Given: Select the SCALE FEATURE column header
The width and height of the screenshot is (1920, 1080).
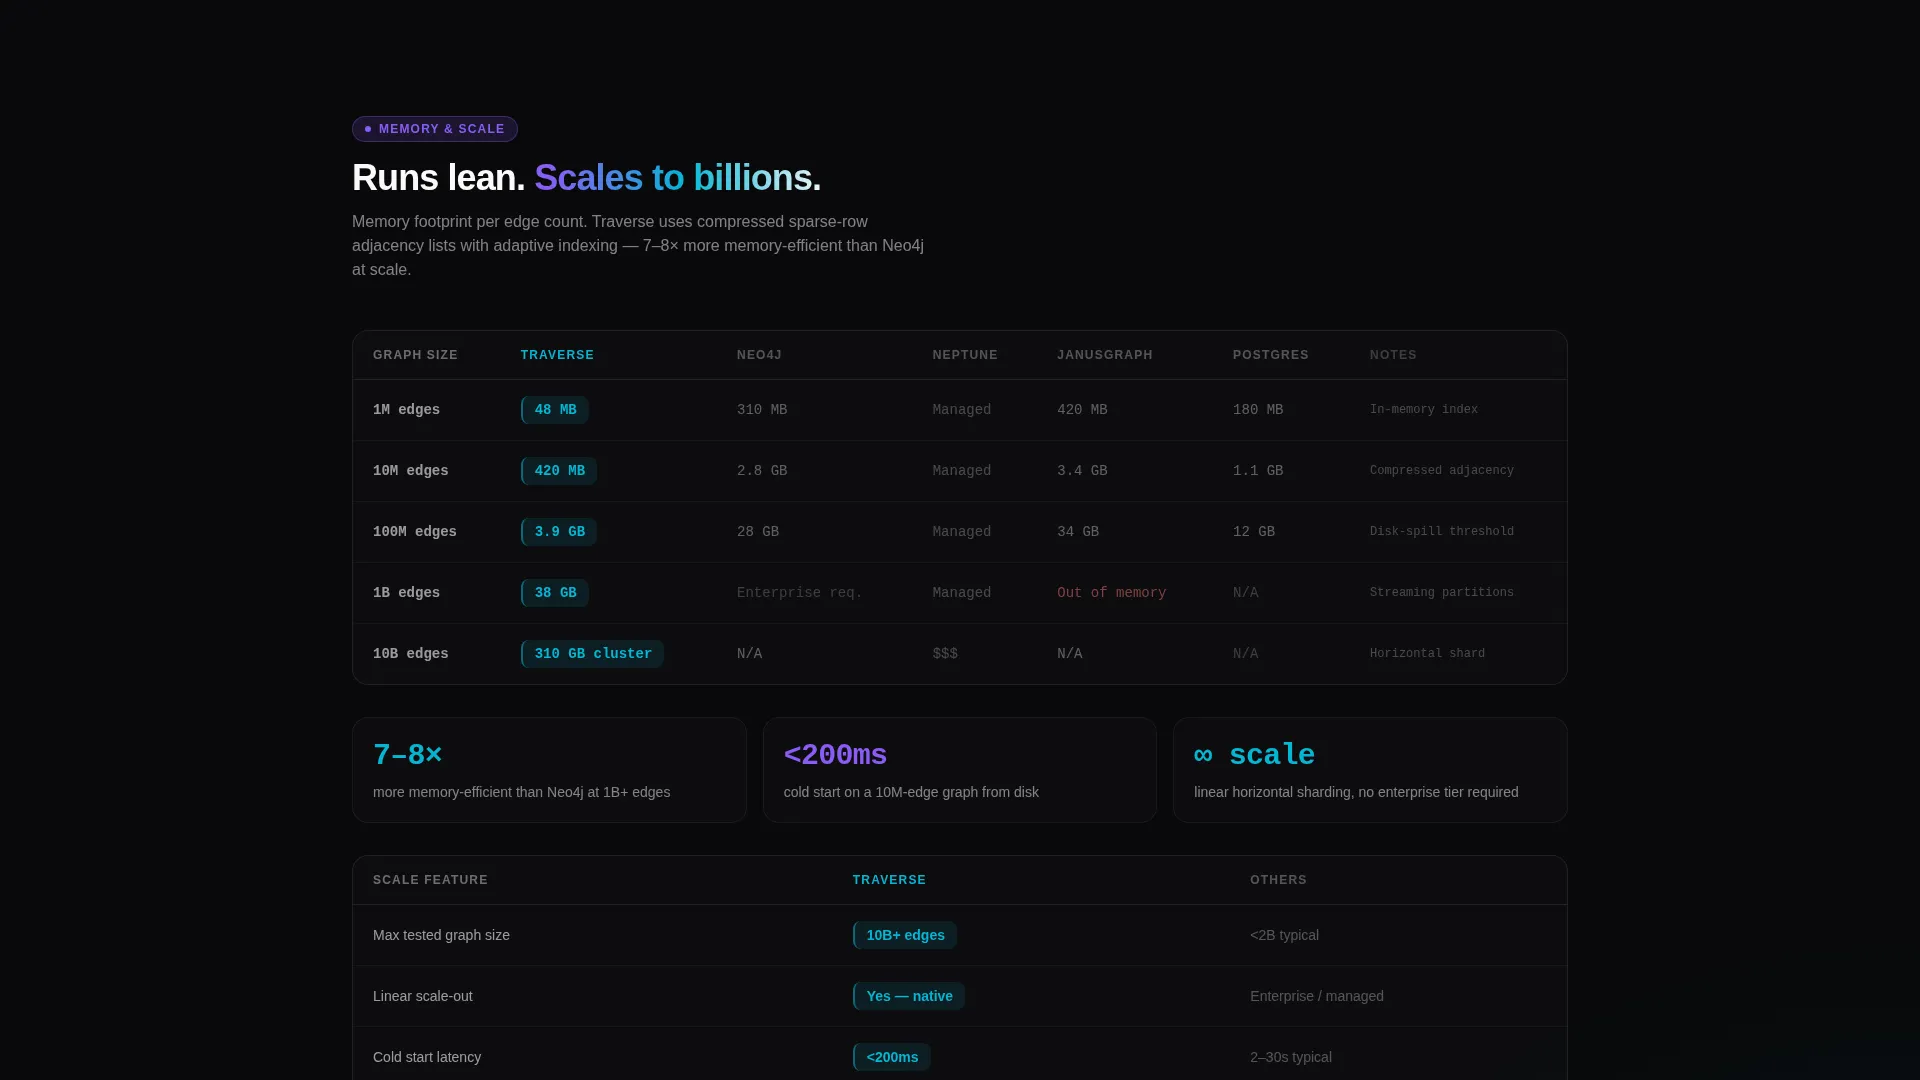Looking at the screenshot, I should [430, 880].
